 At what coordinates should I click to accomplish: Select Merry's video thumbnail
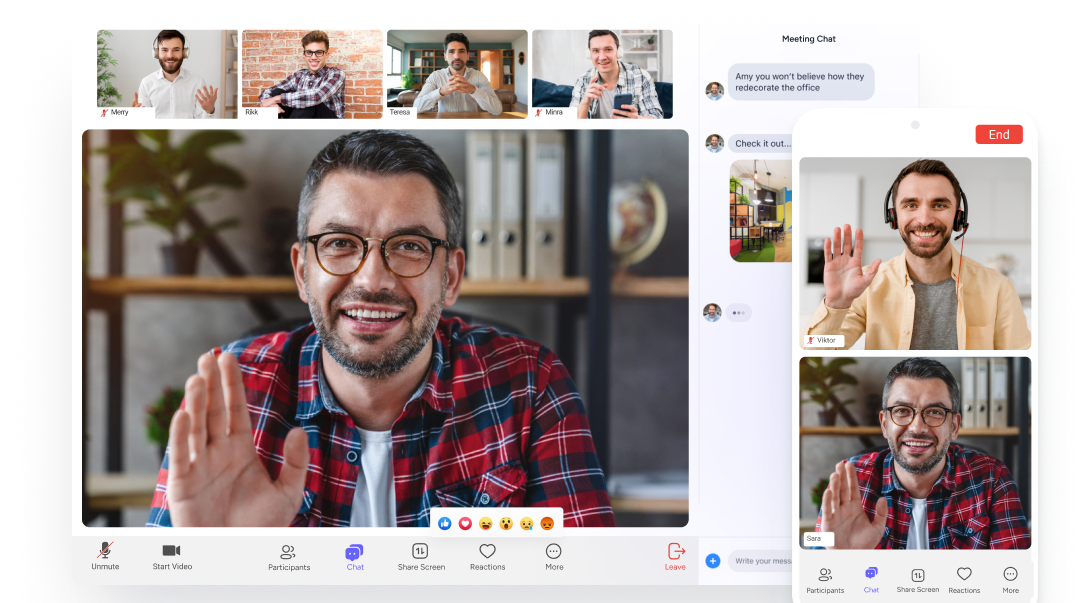167,74
